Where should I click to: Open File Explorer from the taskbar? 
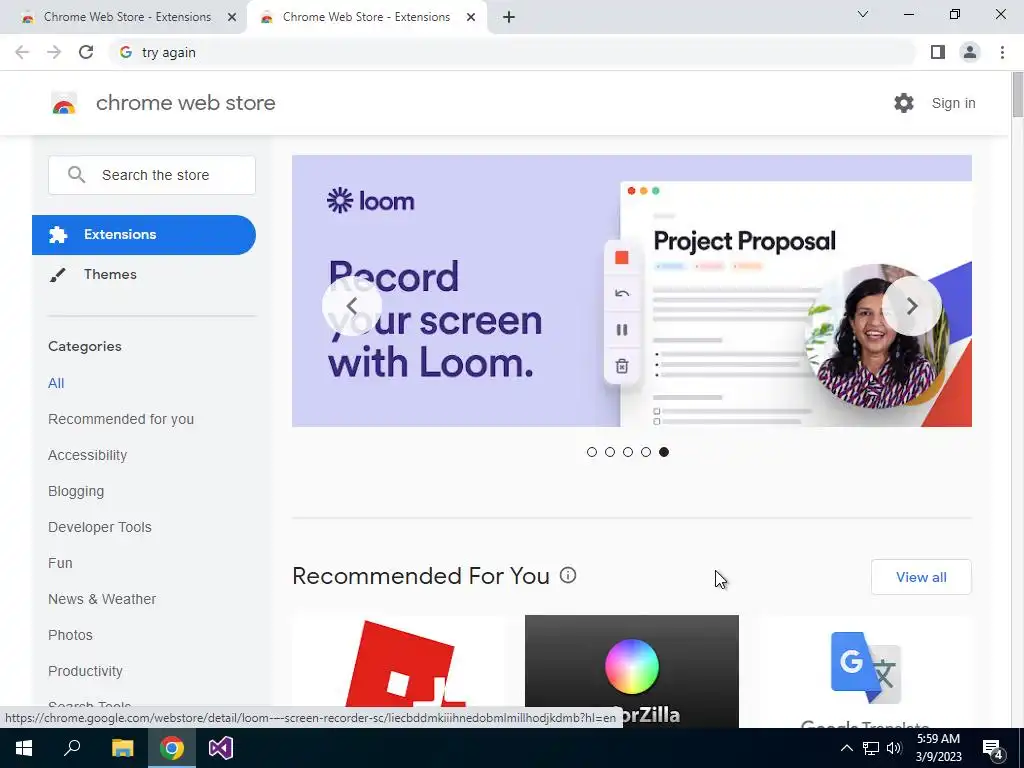click(x=122, y=748)
